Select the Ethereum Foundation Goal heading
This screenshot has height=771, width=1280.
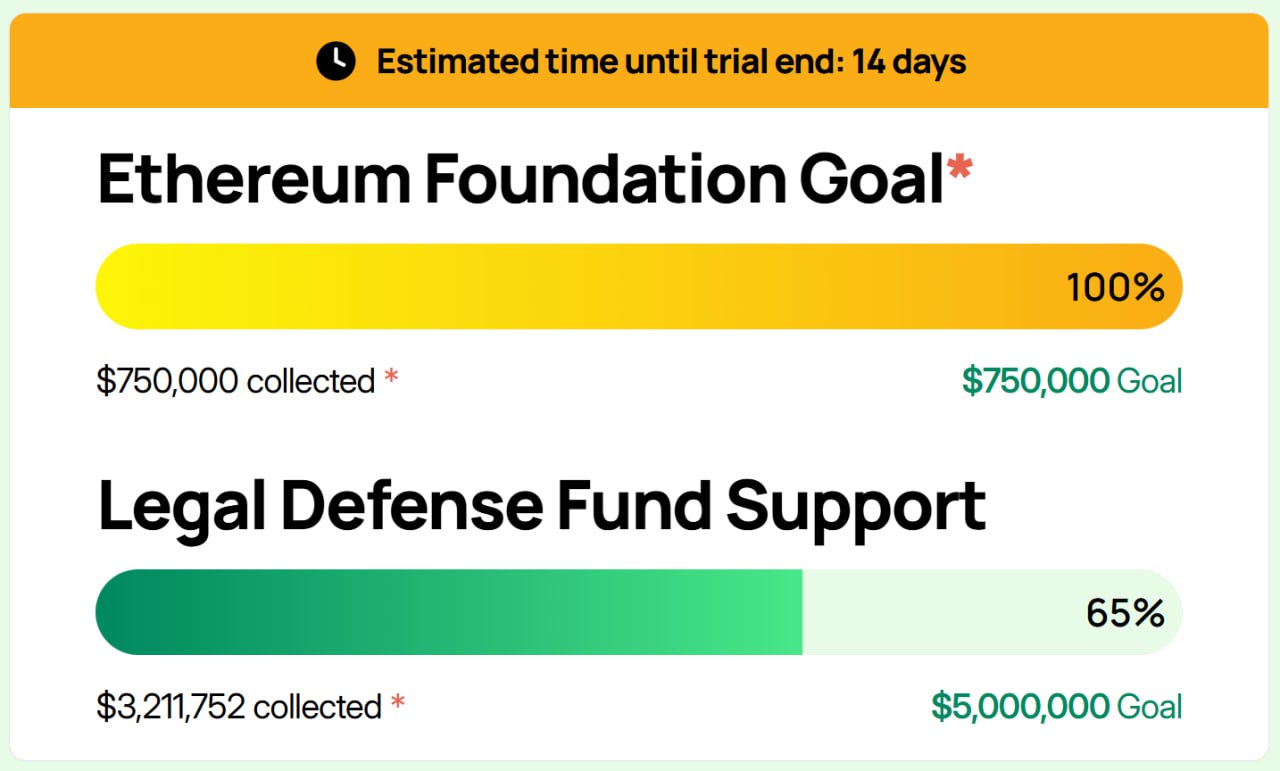[x=521, y=179]
